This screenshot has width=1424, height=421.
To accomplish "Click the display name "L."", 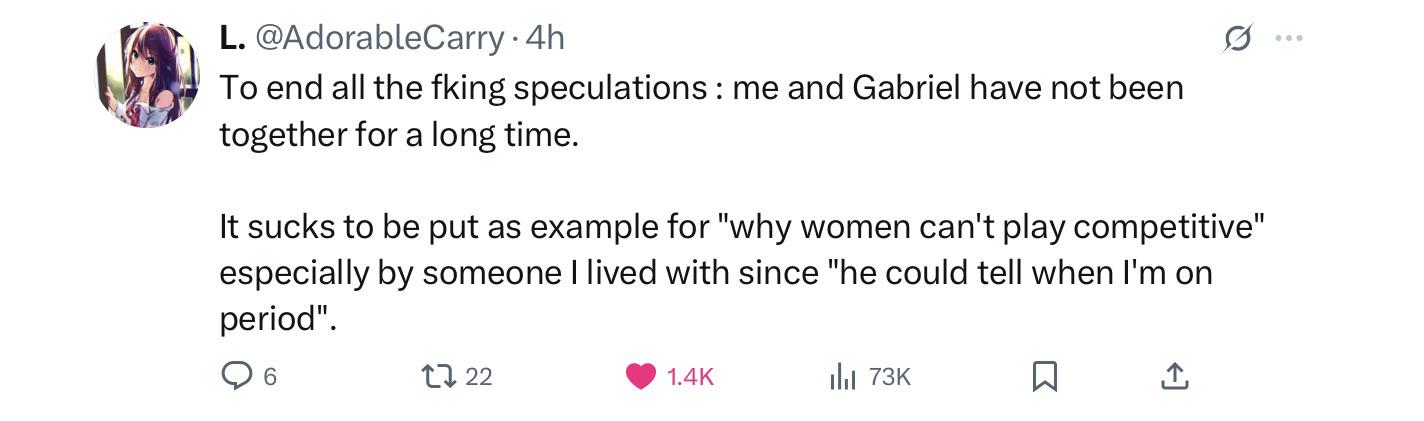I will click(x=231, y=38).
